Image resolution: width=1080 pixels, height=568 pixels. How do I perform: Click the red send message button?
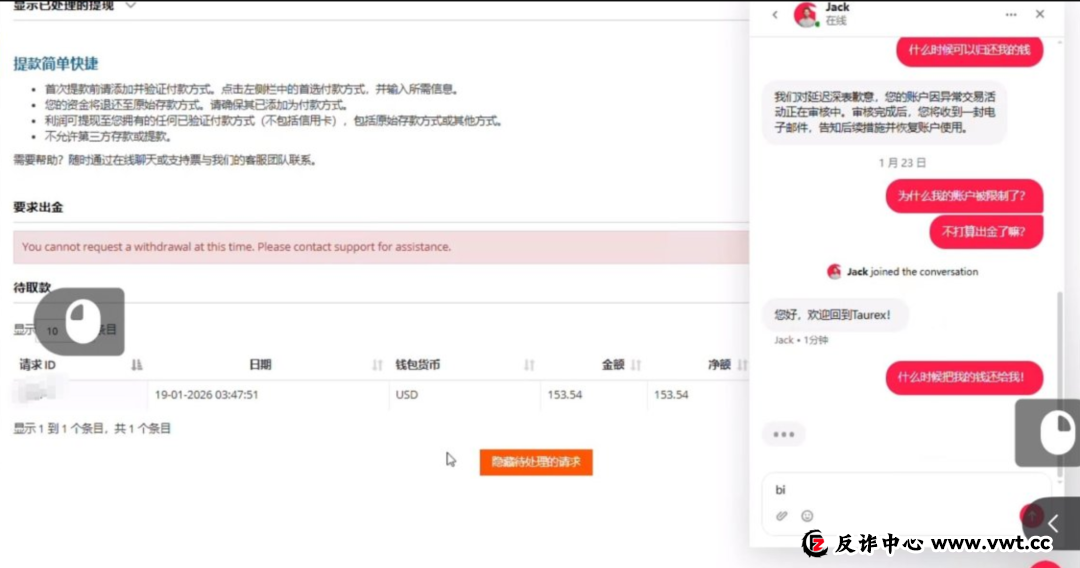click(1030, 516)
